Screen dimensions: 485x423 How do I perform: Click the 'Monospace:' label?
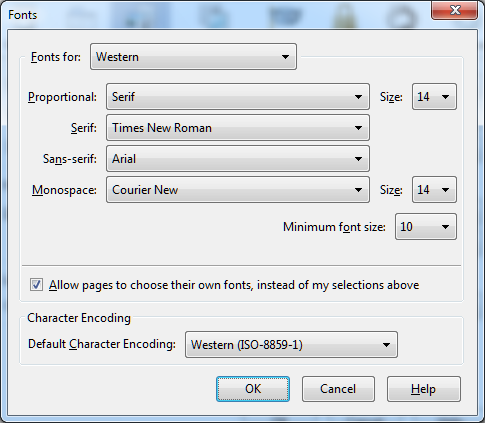[x=64, y=190]
